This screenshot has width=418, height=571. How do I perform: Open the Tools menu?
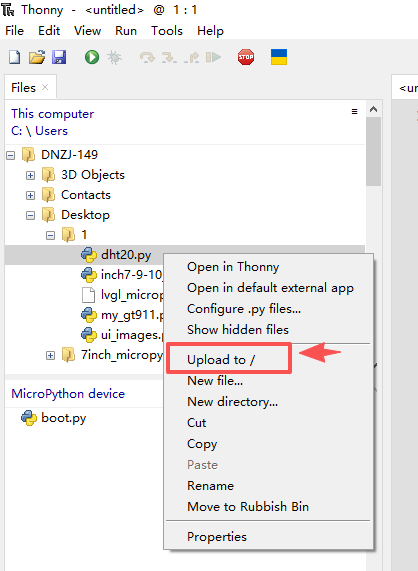tap(167, 31)
